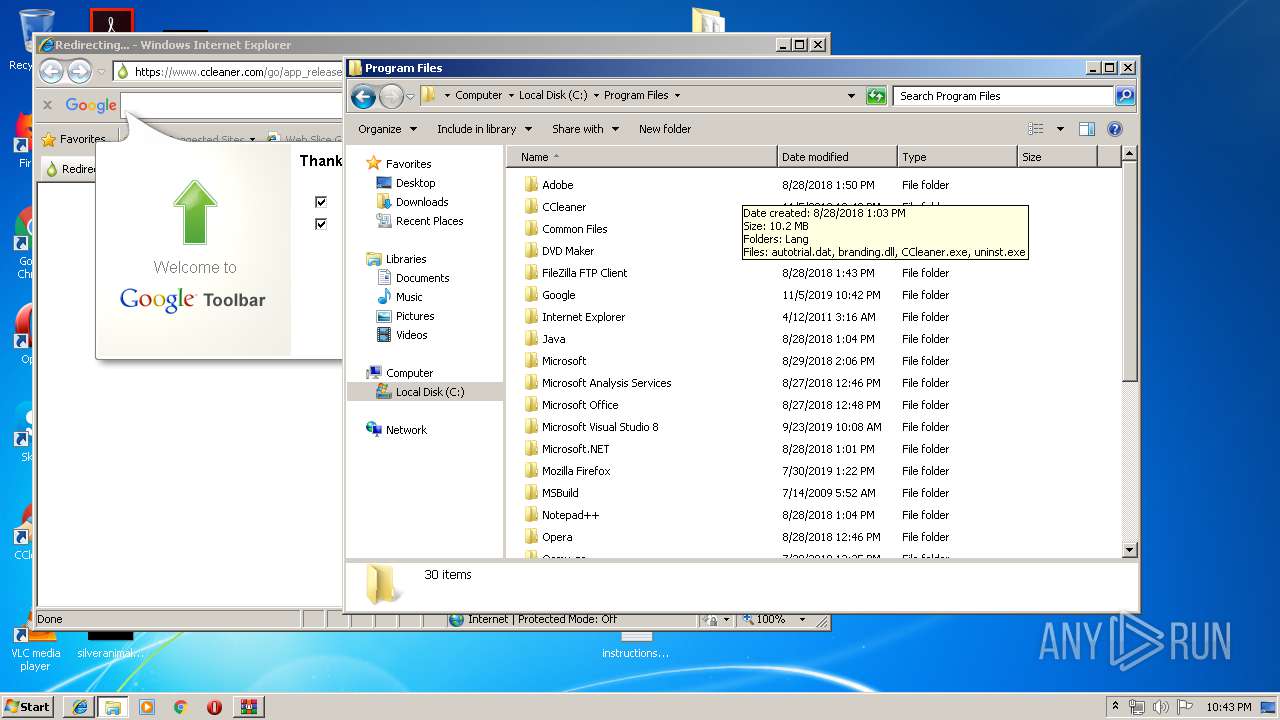The height and width of the screenshot is (720, 1280).
Task: Go back in Internet Explorer window
Action: tap(51, 71)
